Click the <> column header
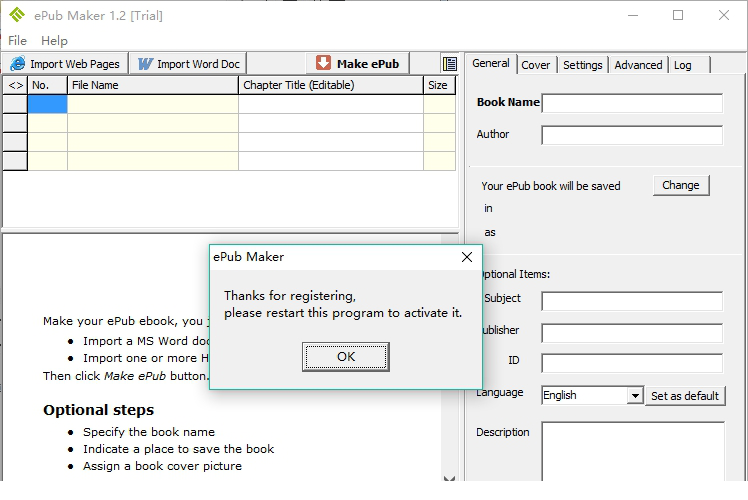748x500 pixels. (15, 85)
